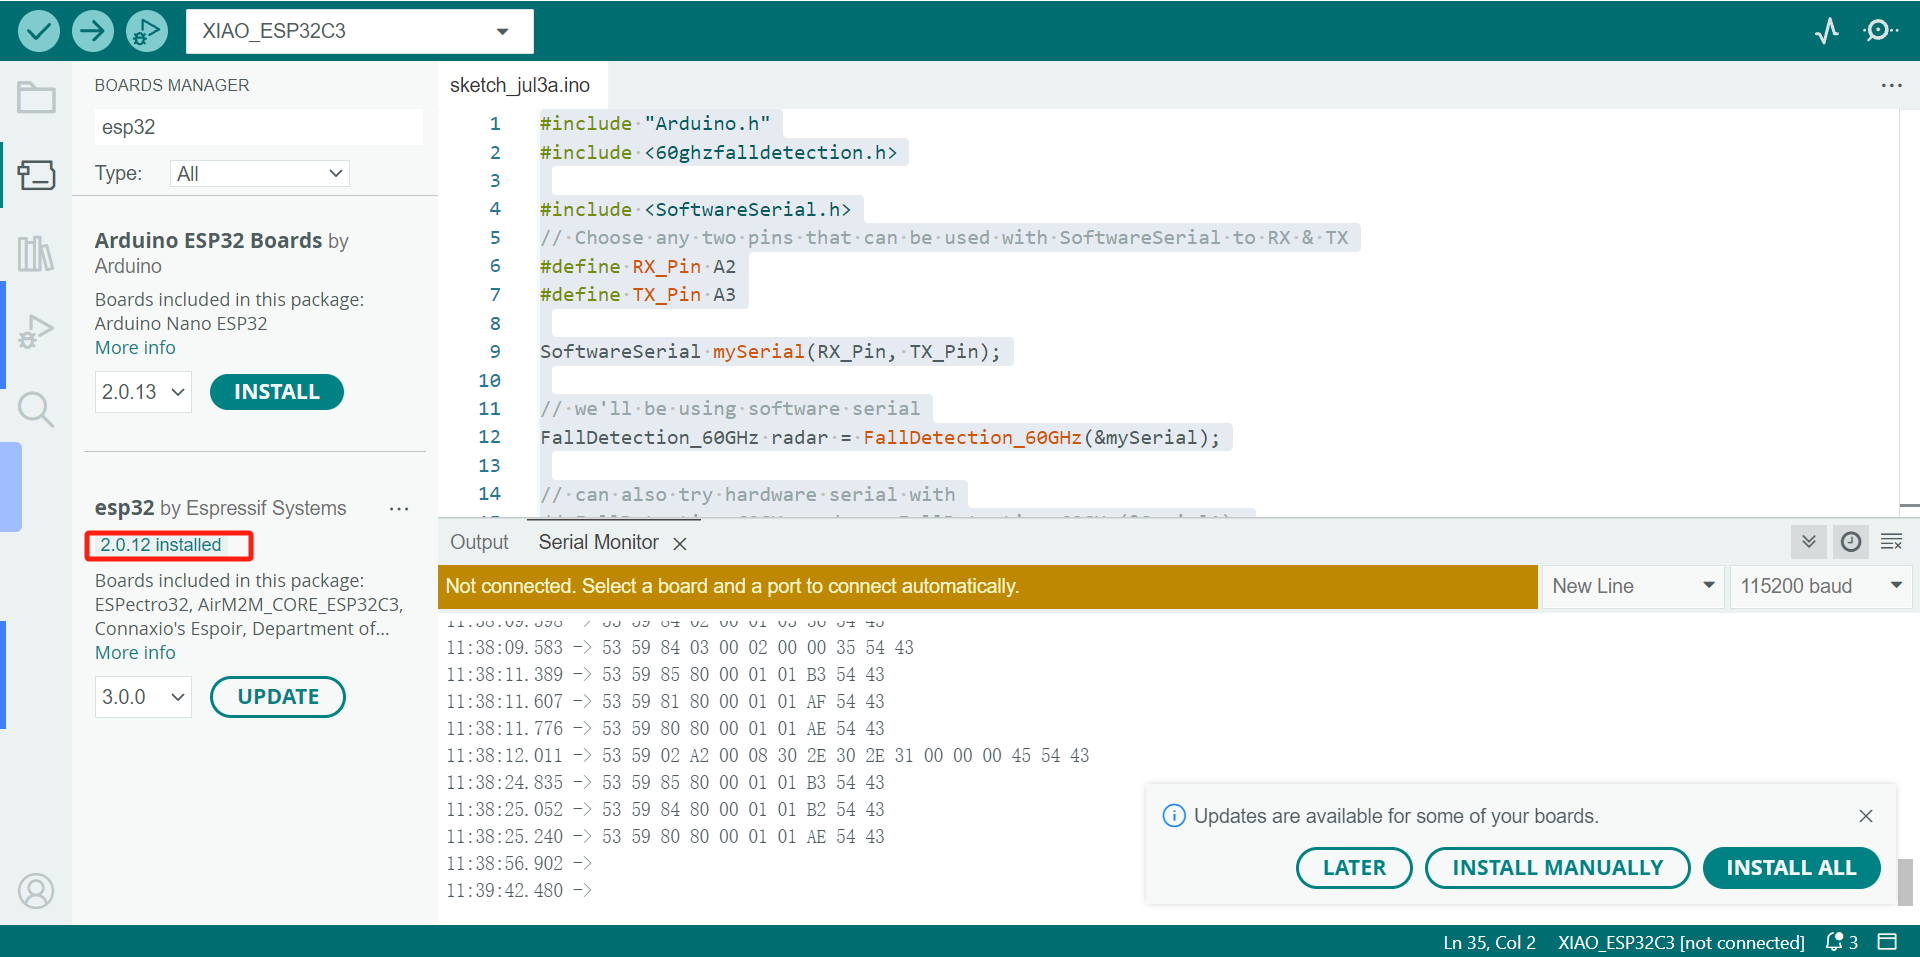1920x957 pixels.
Task: Choose INSTALL MANUALLY in notification
Action: click(1557, 867)
